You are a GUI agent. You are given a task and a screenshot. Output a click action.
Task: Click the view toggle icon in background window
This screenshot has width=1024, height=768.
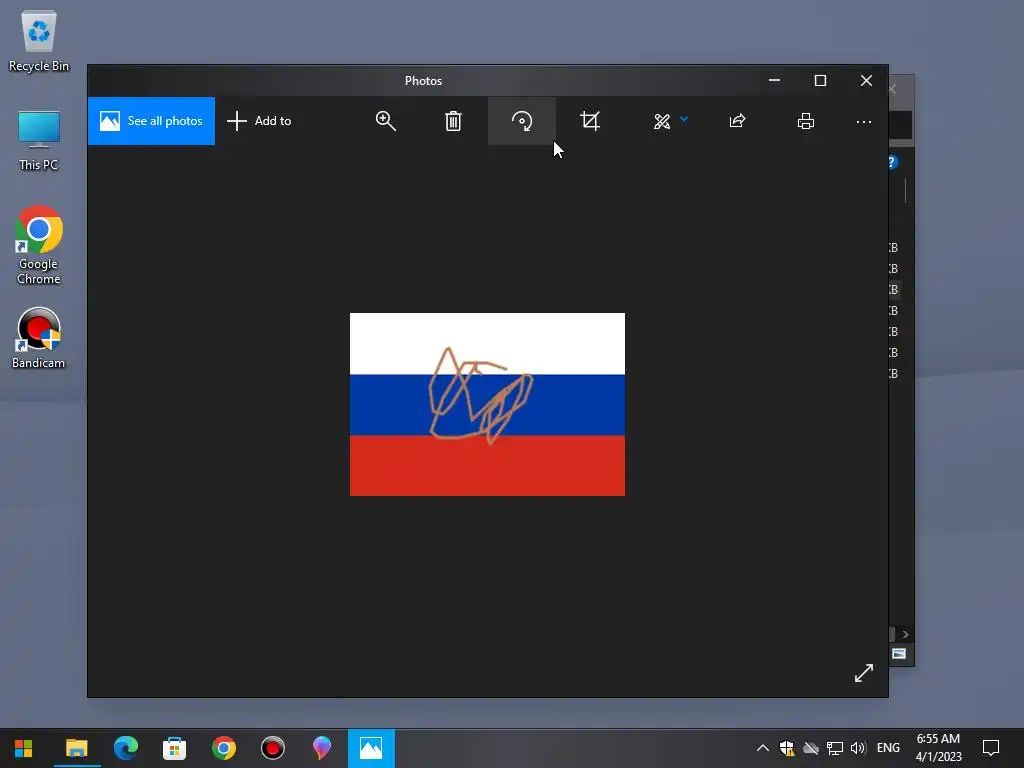(x=899, y=654)
